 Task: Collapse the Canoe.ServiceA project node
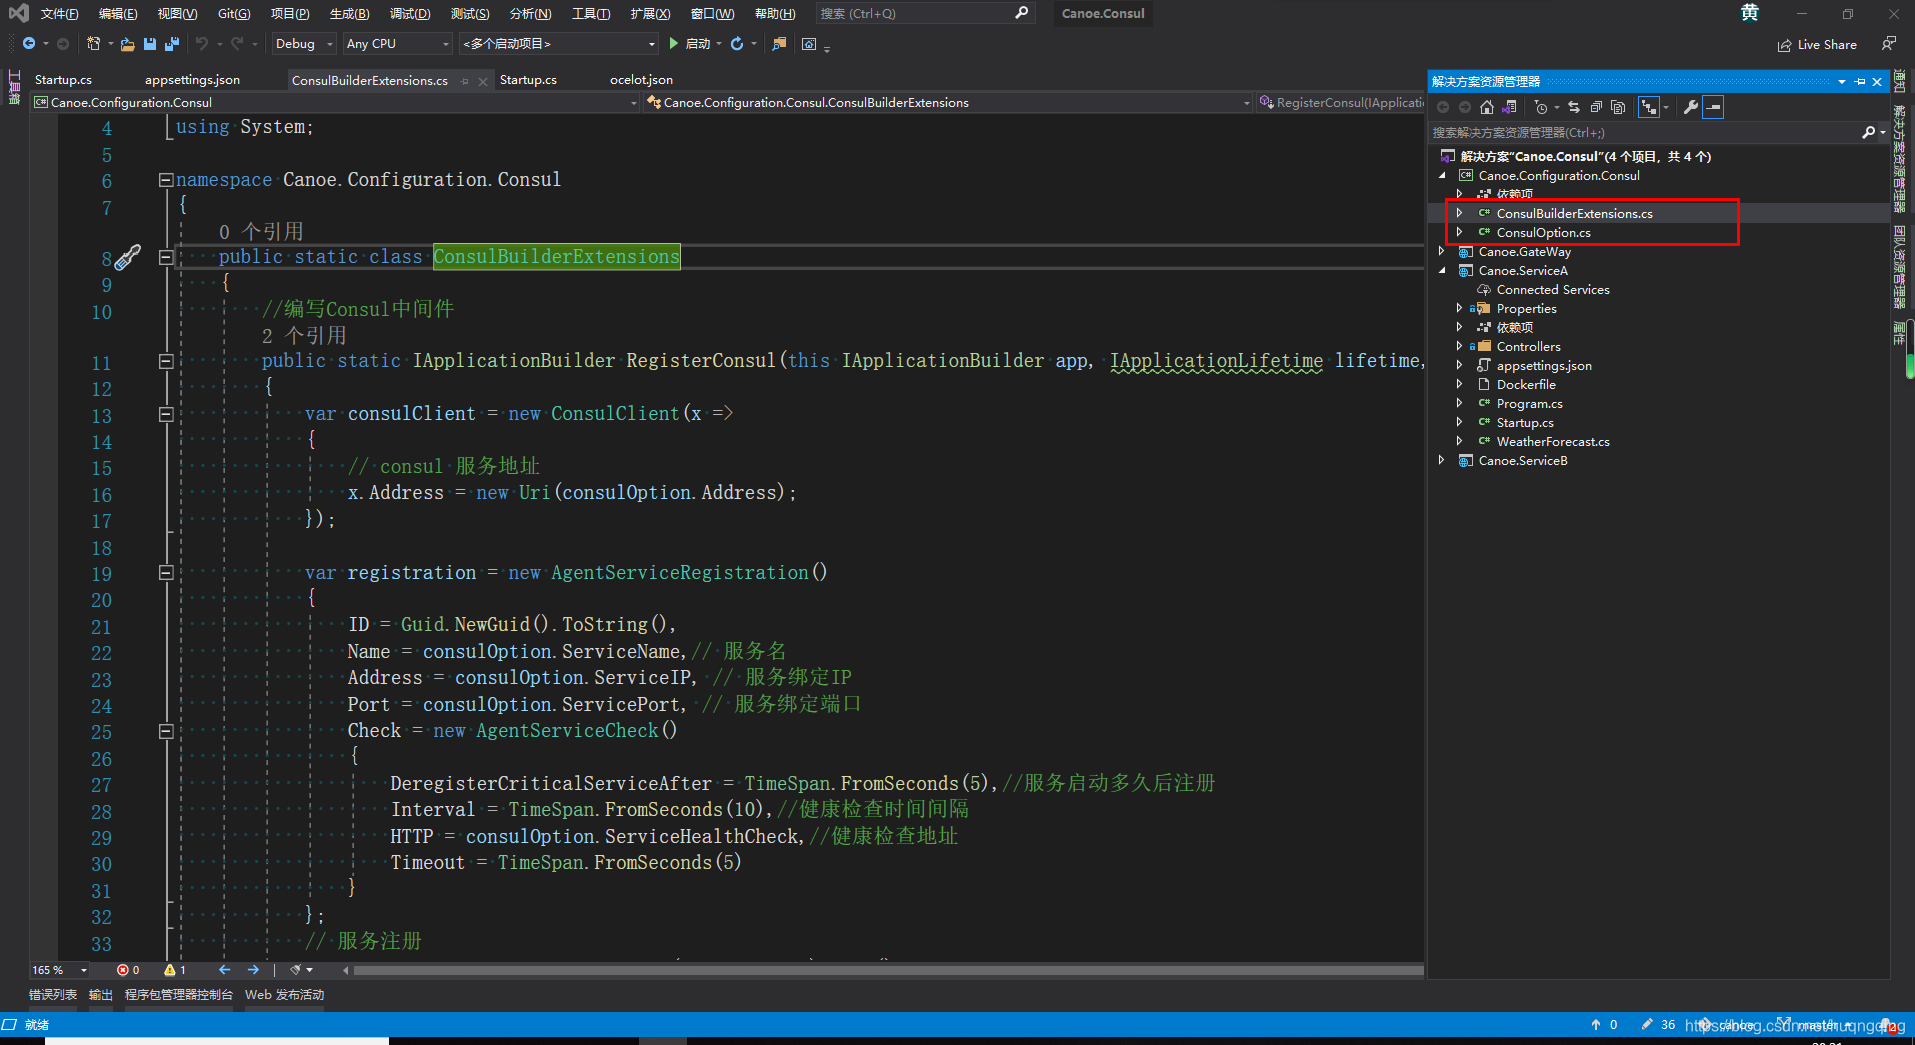point(1442,270)
